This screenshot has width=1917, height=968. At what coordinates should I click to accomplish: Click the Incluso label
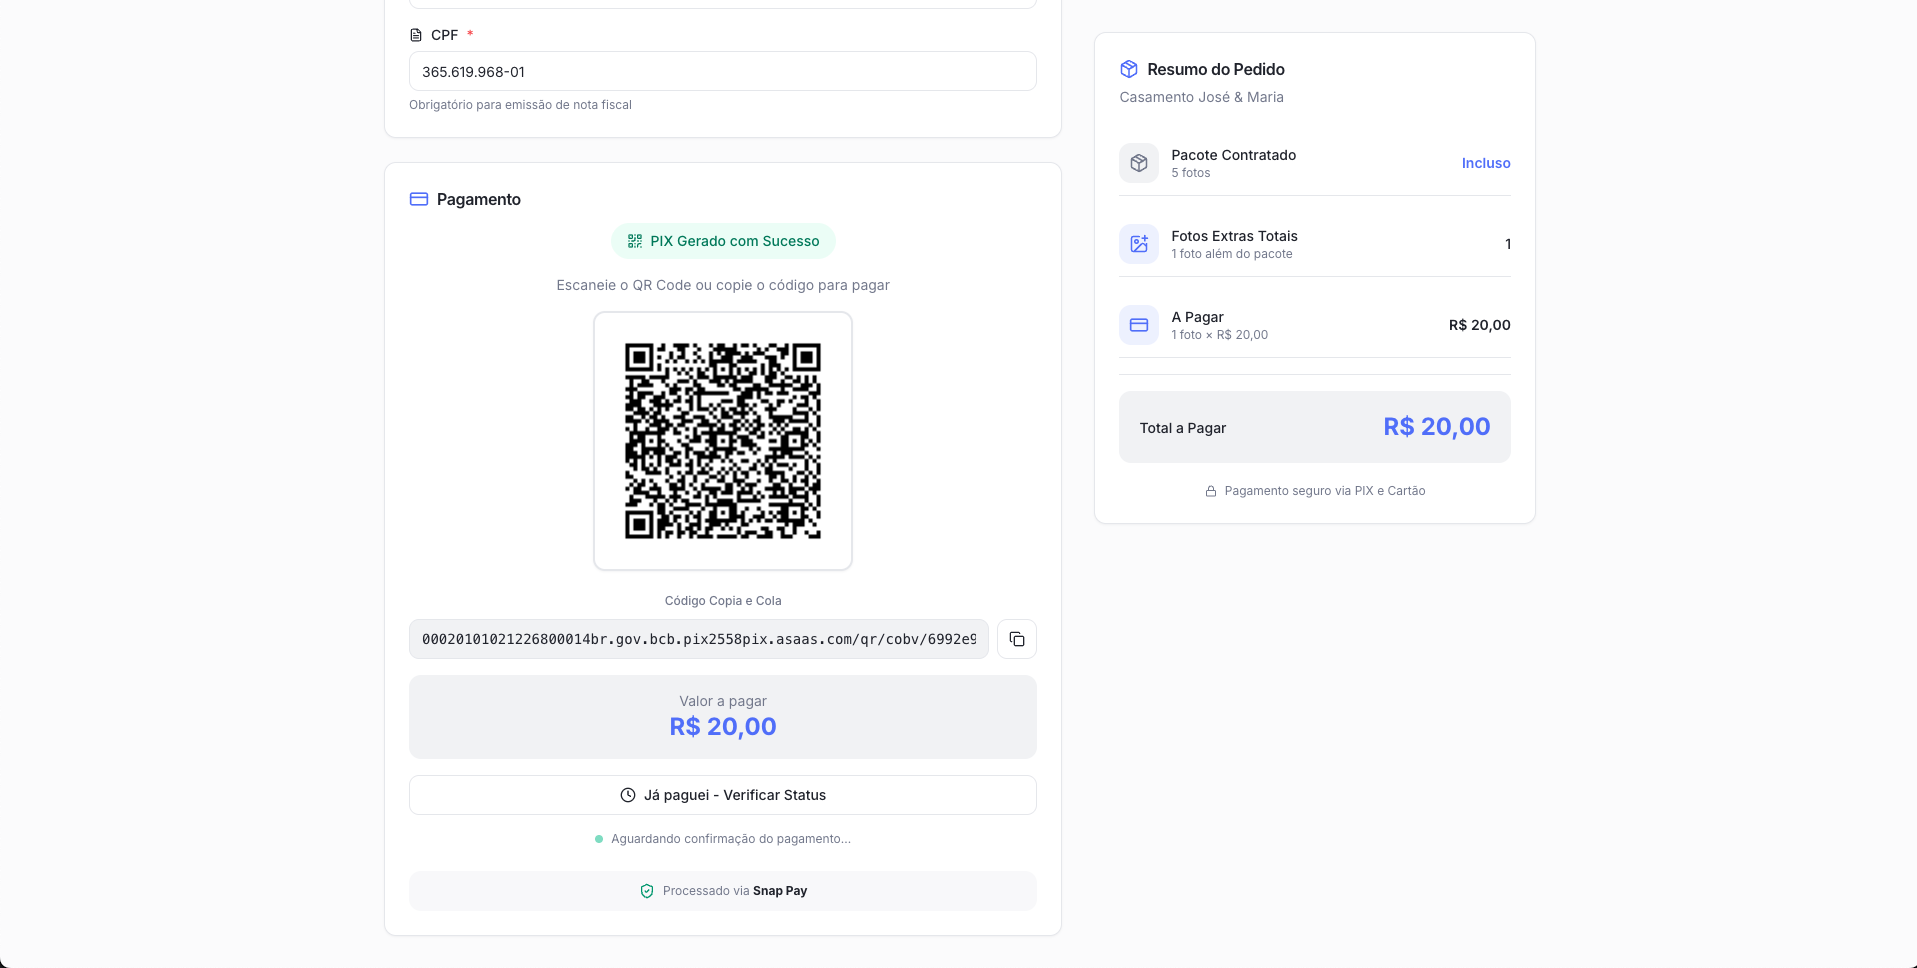(x=1486, y=163)
